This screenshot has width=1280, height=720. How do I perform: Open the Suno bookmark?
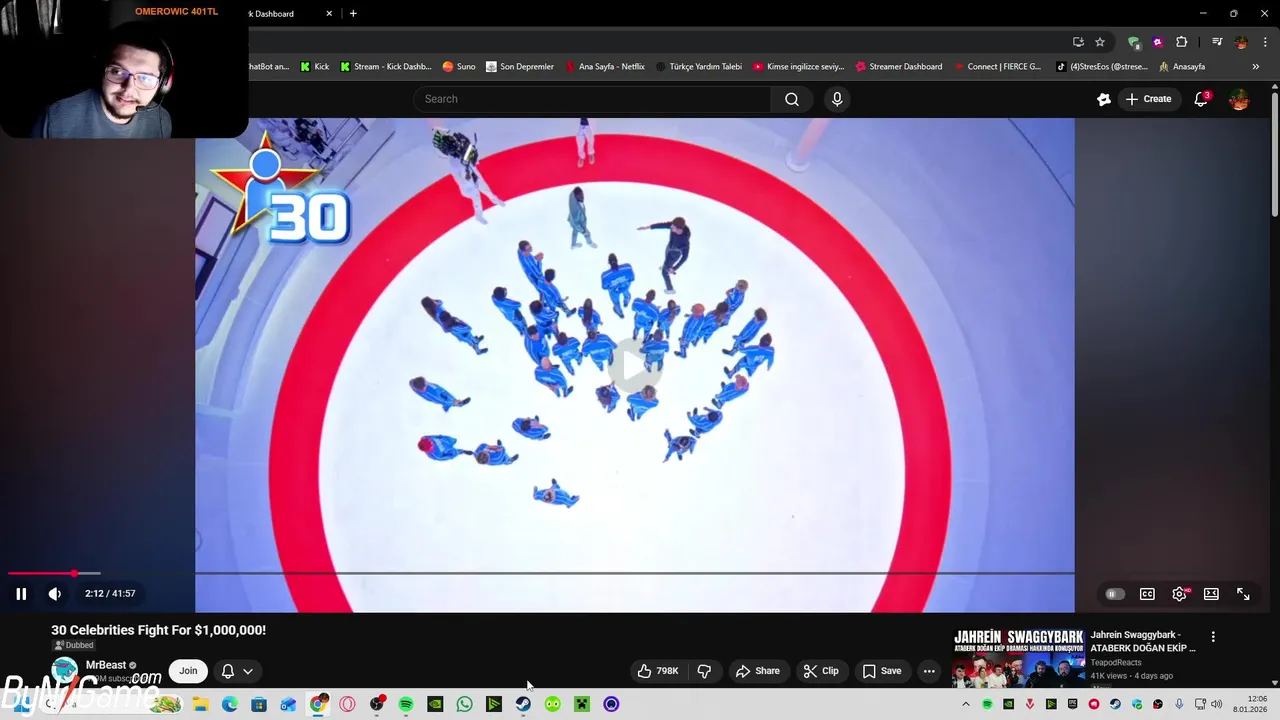[459, 67]
